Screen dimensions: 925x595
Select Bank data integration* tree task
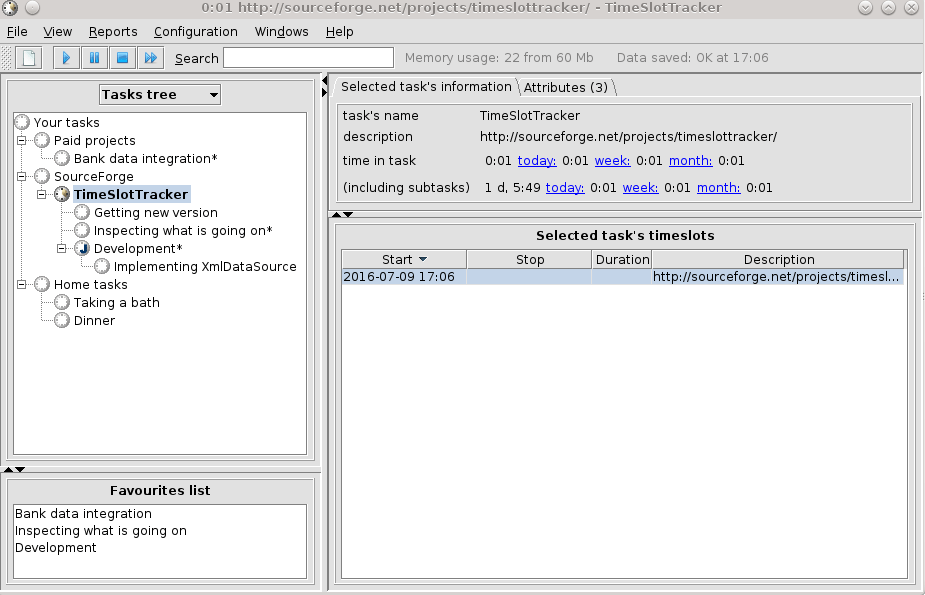click(x=145, y=158)
